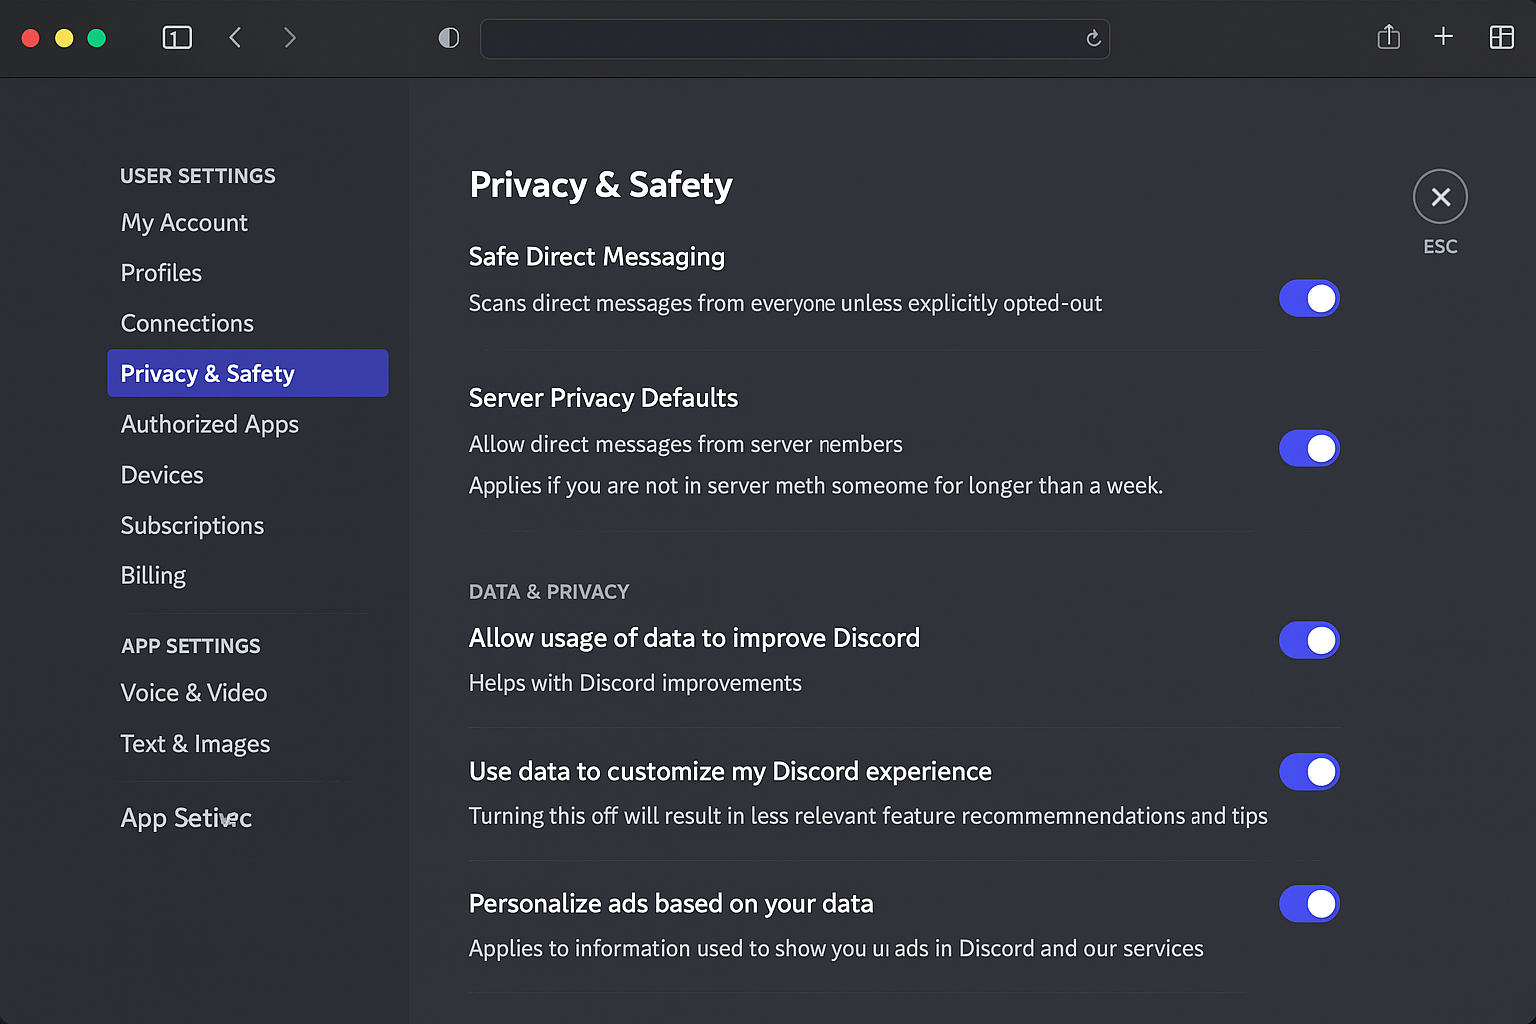Turn off data usage to improve Discord
This screenshot has height=1024, width=1536.
pyautogui.click(x=1309, y=640)
